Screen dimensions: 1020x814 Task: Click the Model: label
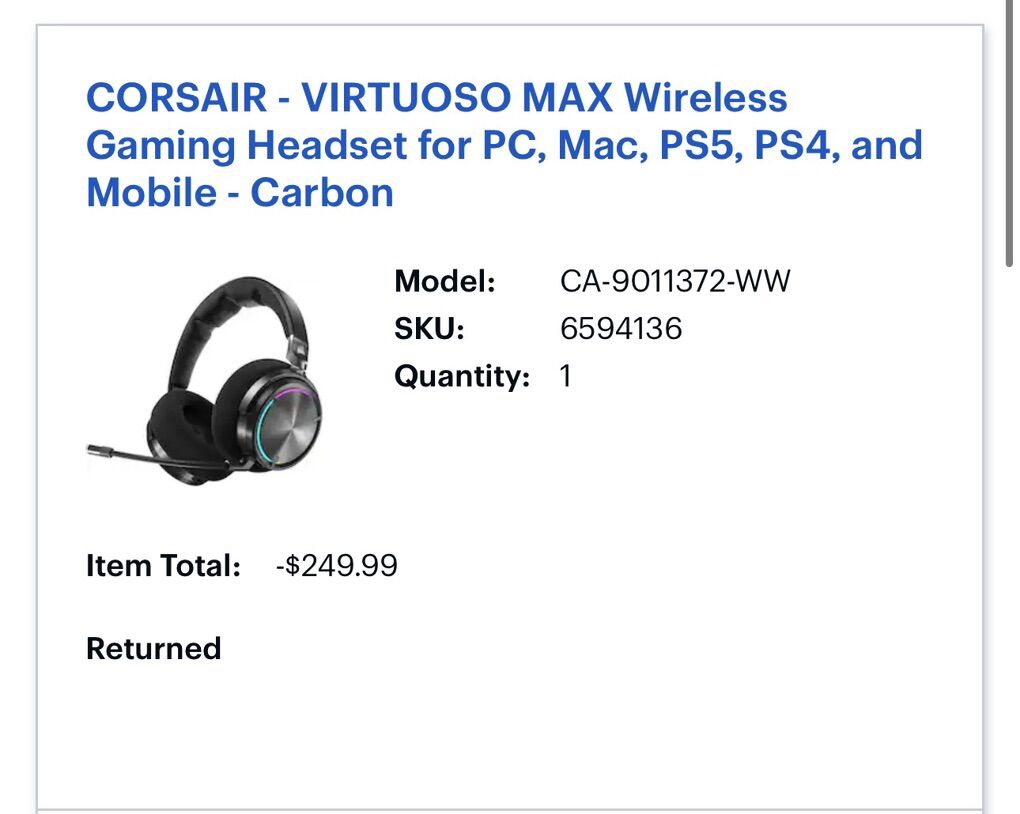click(x=445, y=281)
